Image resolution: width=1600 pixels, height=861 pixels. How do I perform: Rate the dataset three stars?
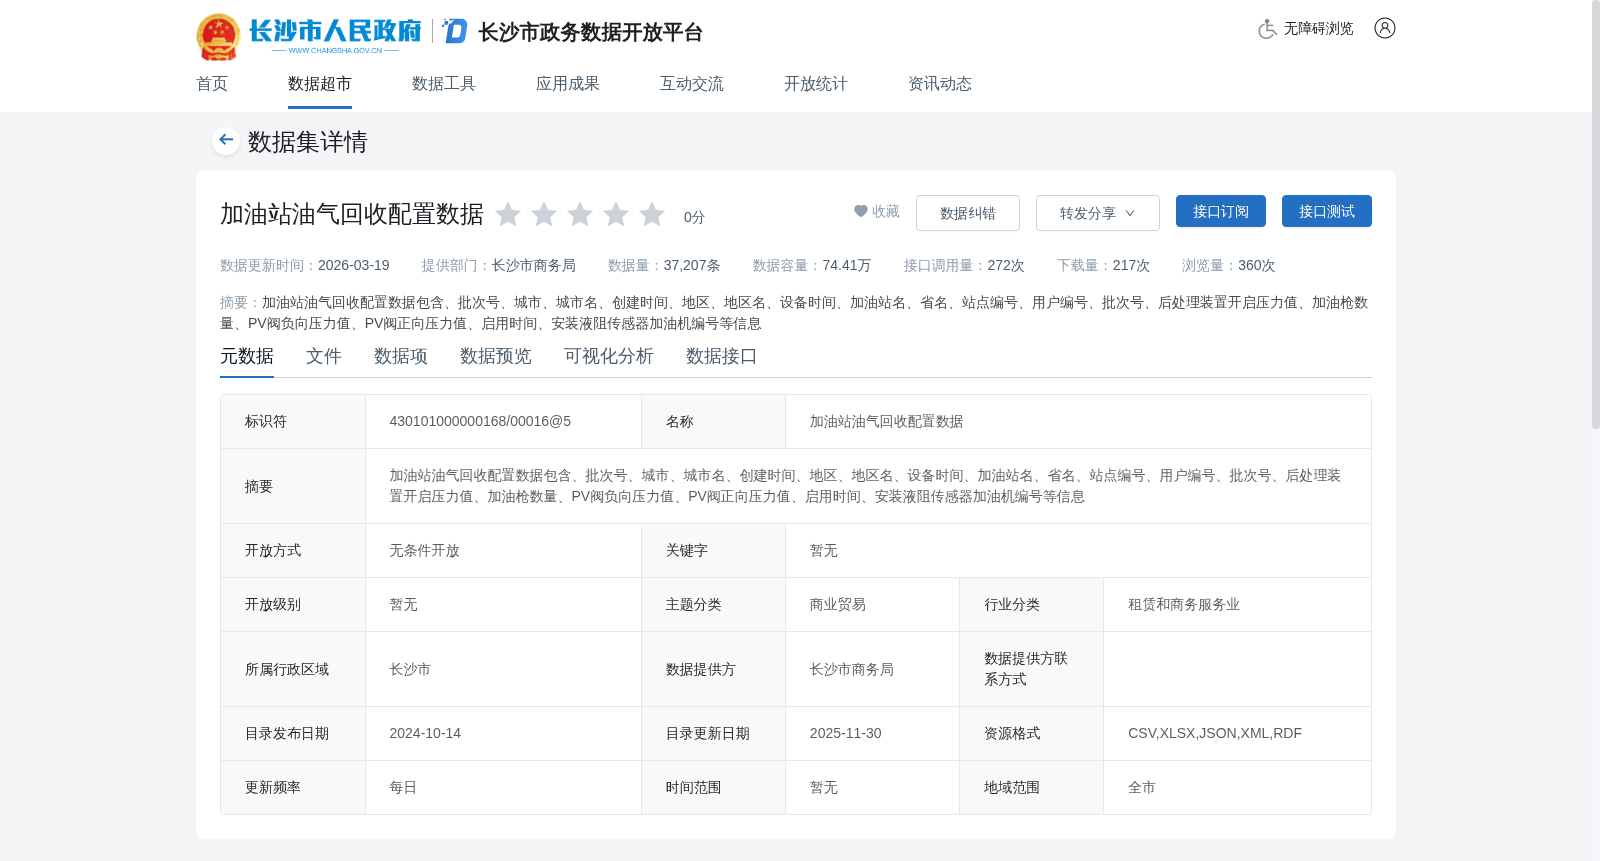coord(580,214)
